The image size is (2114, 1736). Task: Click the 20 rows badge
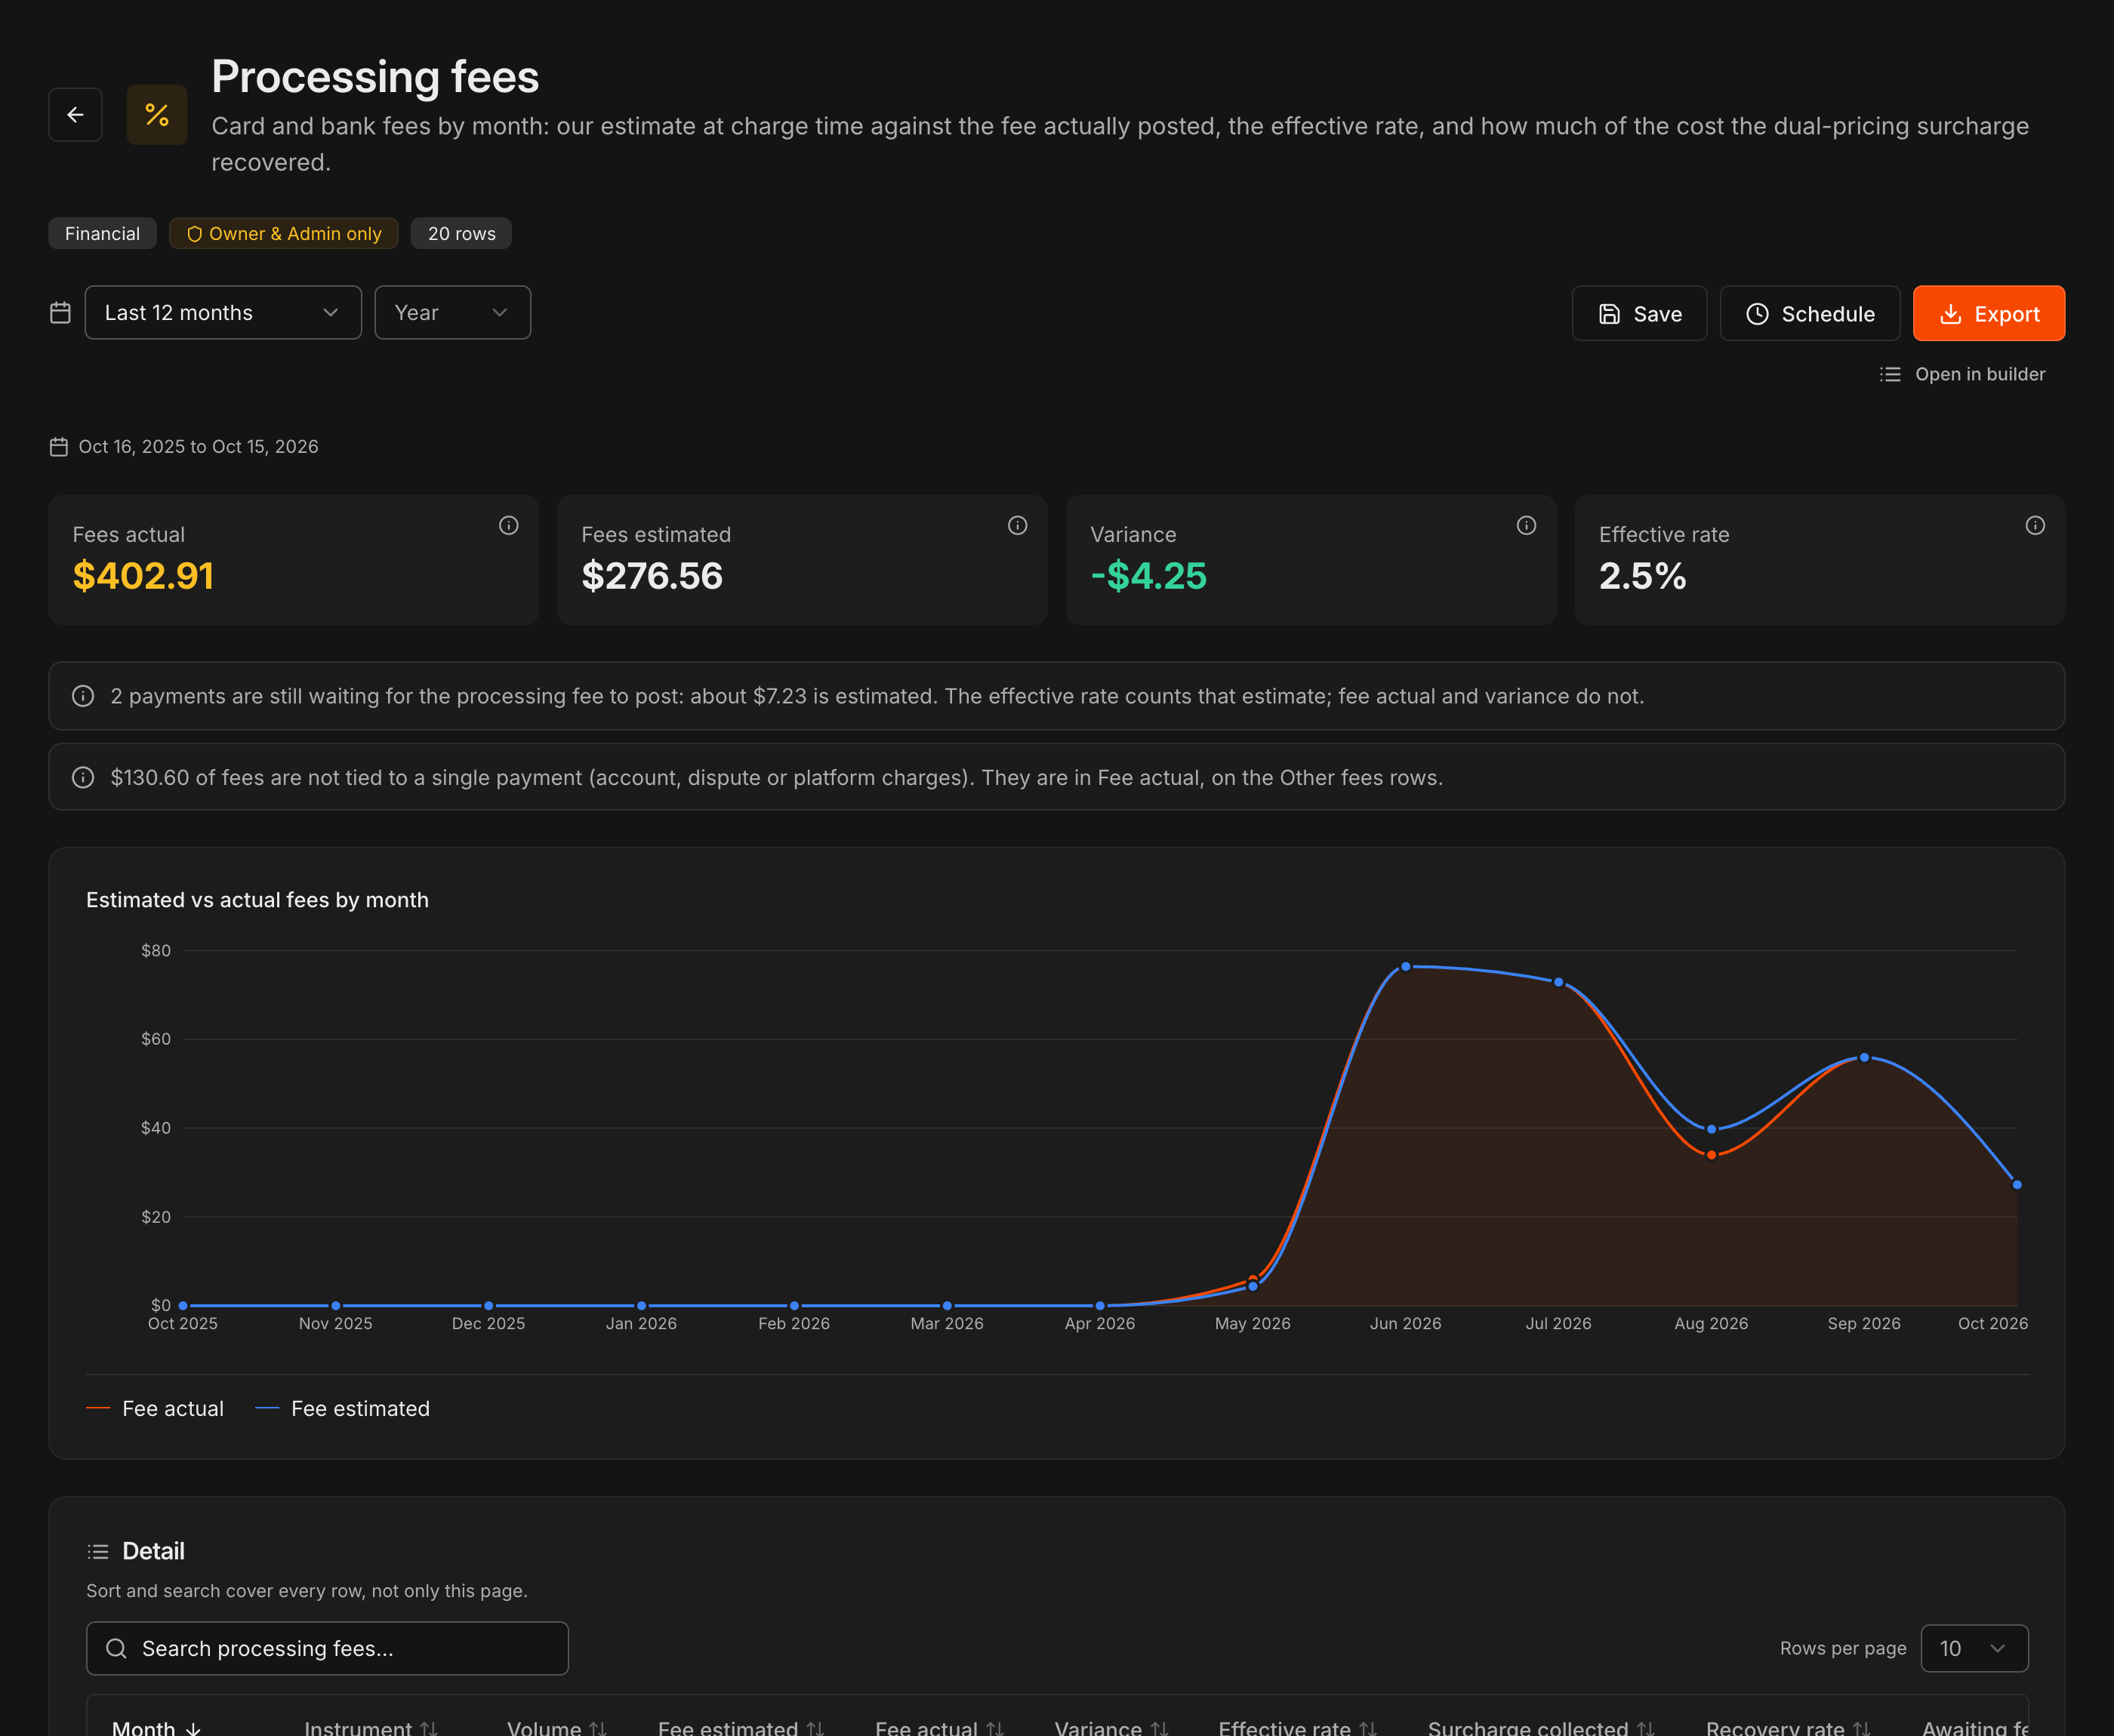461,233
